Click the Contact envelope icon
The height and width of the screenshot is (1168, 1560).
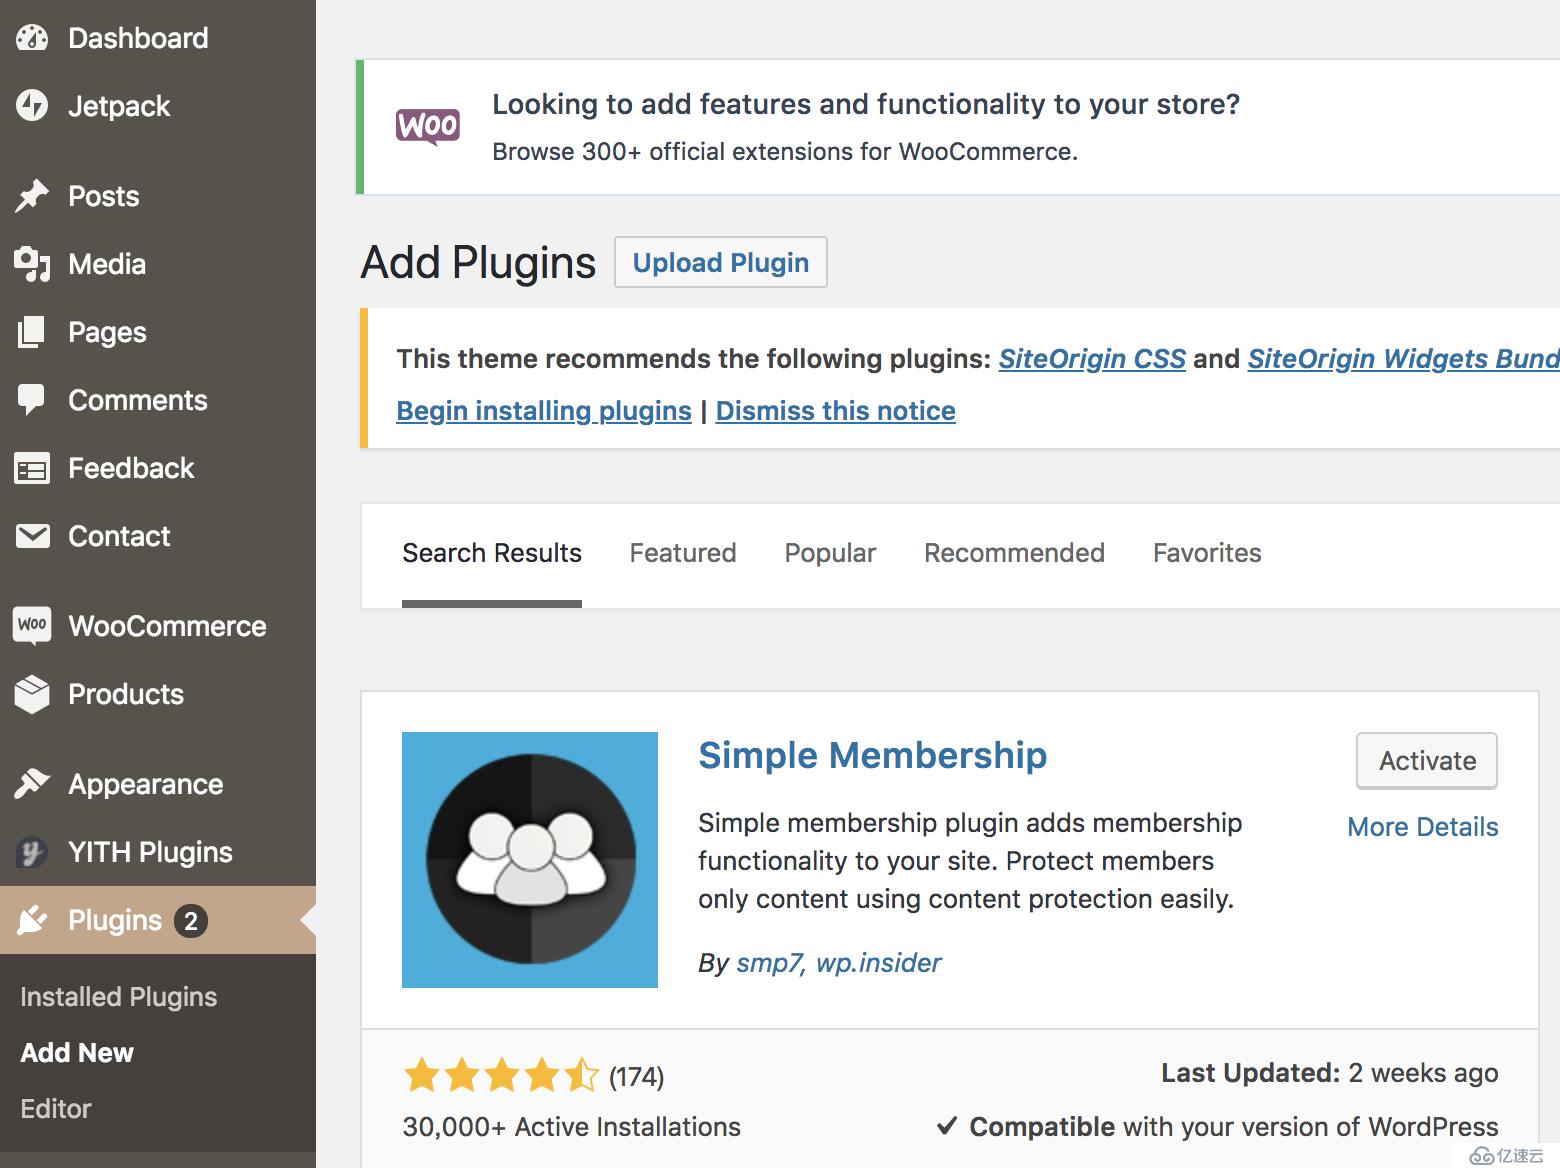tap(32, 536)
